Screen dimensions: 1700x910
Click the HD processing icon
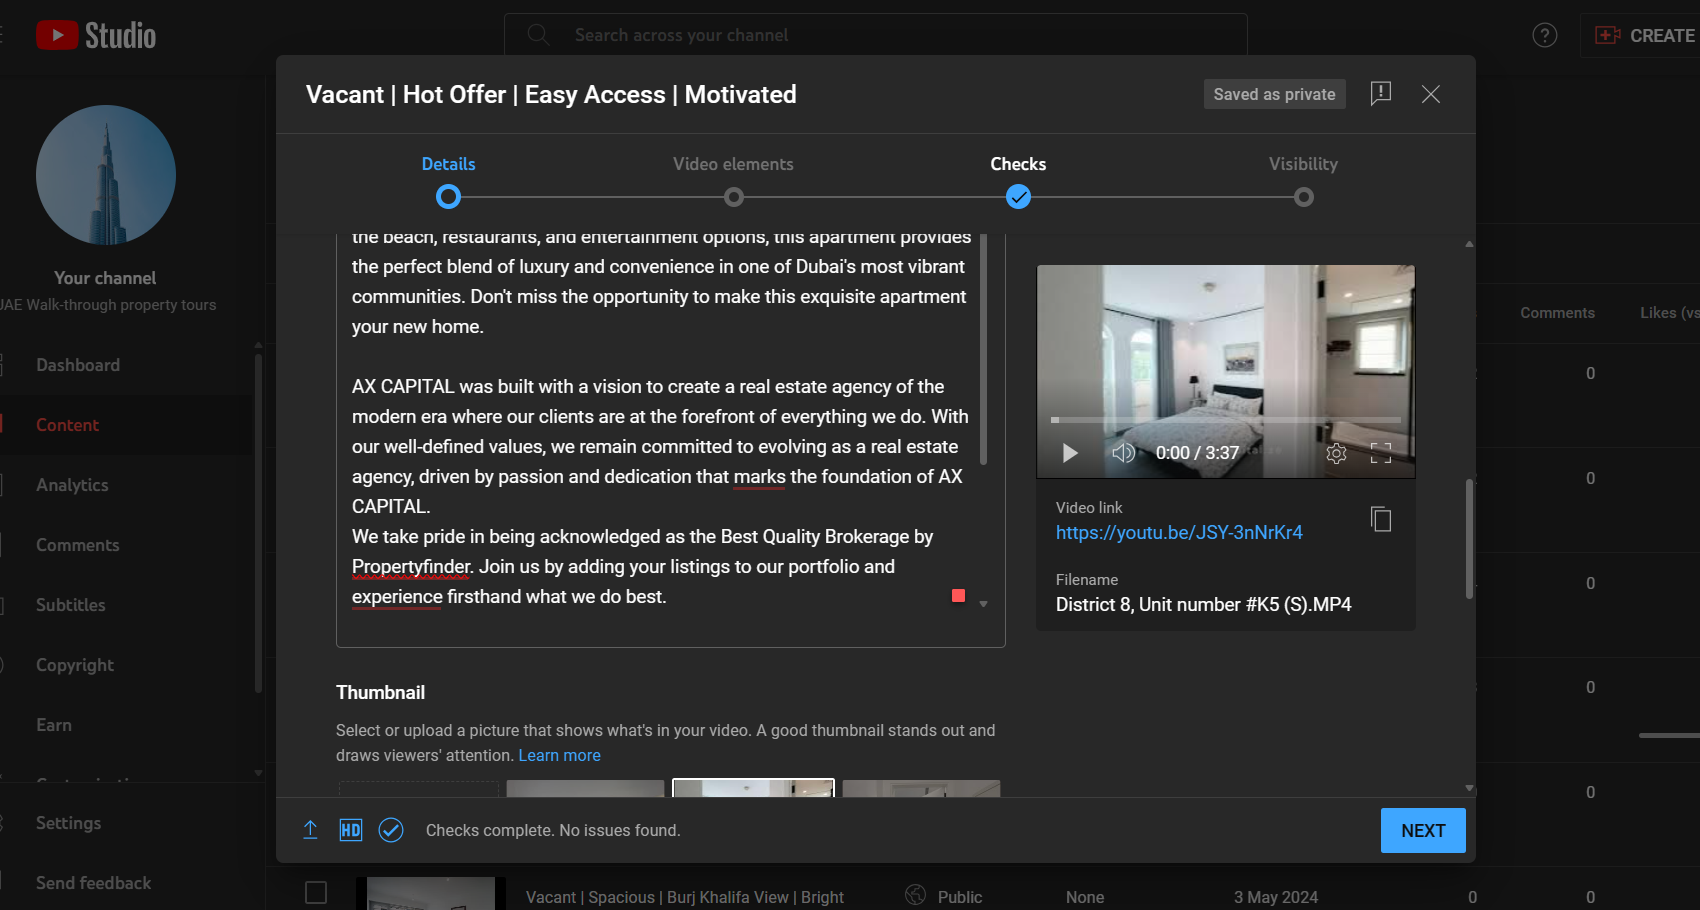(x=351, y=830)
